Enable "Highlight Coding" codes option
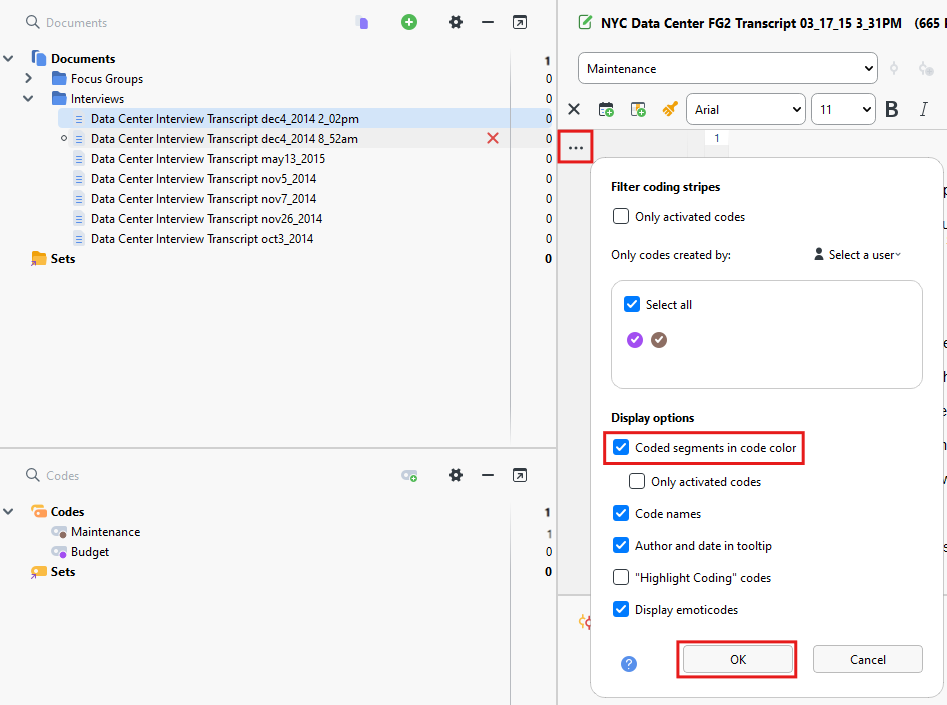 click(621, 577)
